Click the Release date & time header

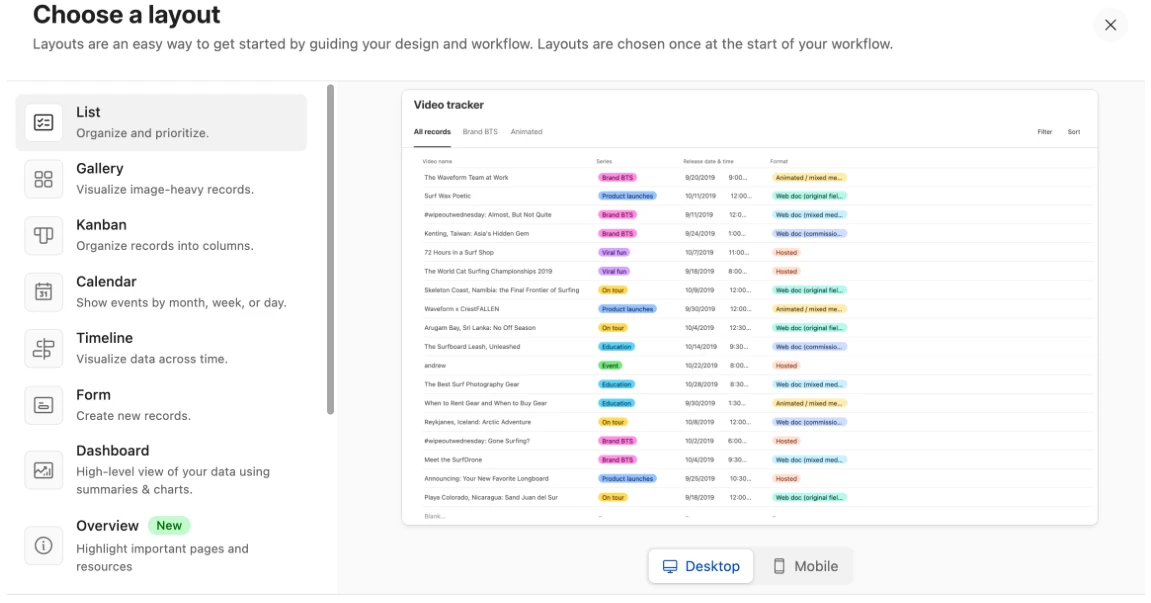pos(708,162)
